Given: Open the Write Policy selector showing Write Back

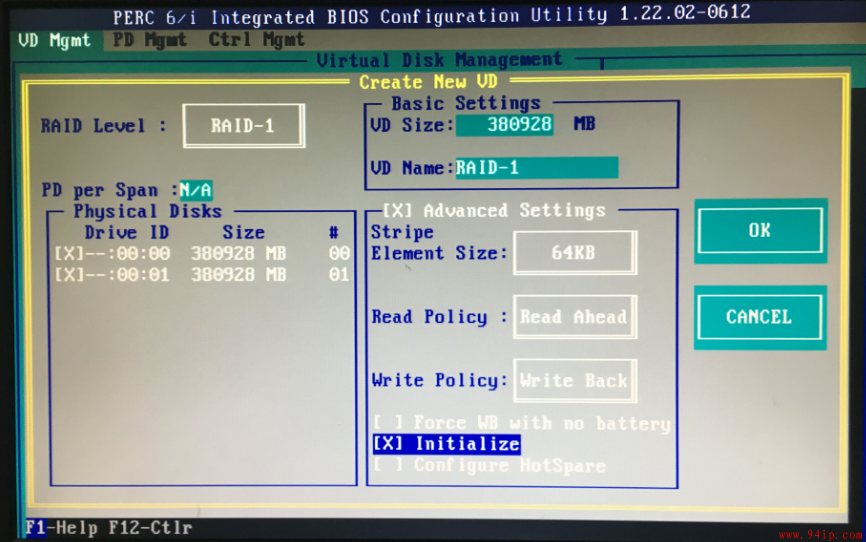Looking at the screenshot, I should tap(574, 381).
